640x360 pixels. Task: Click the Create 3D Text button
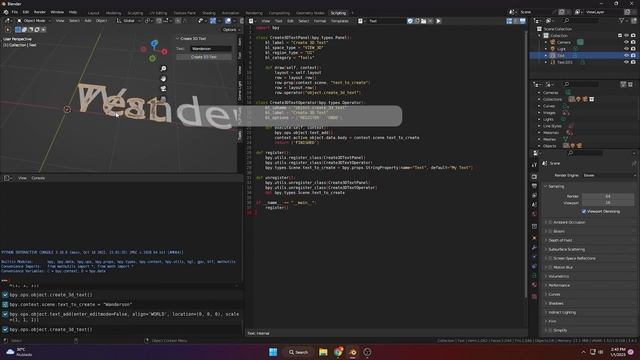[204, 57]
